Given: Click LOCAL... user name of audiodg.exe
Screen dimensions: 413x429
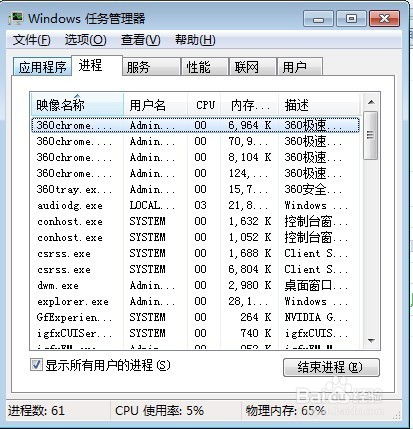Looking at the screenshot, I should [152, 205].
